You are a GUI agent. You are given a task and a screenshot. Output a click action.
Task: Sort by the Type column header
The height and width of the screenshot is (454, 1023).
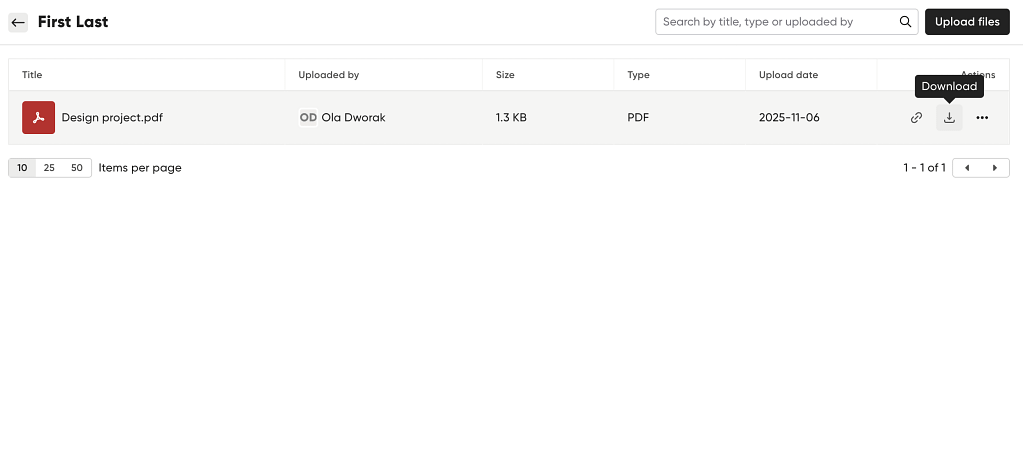638,75
